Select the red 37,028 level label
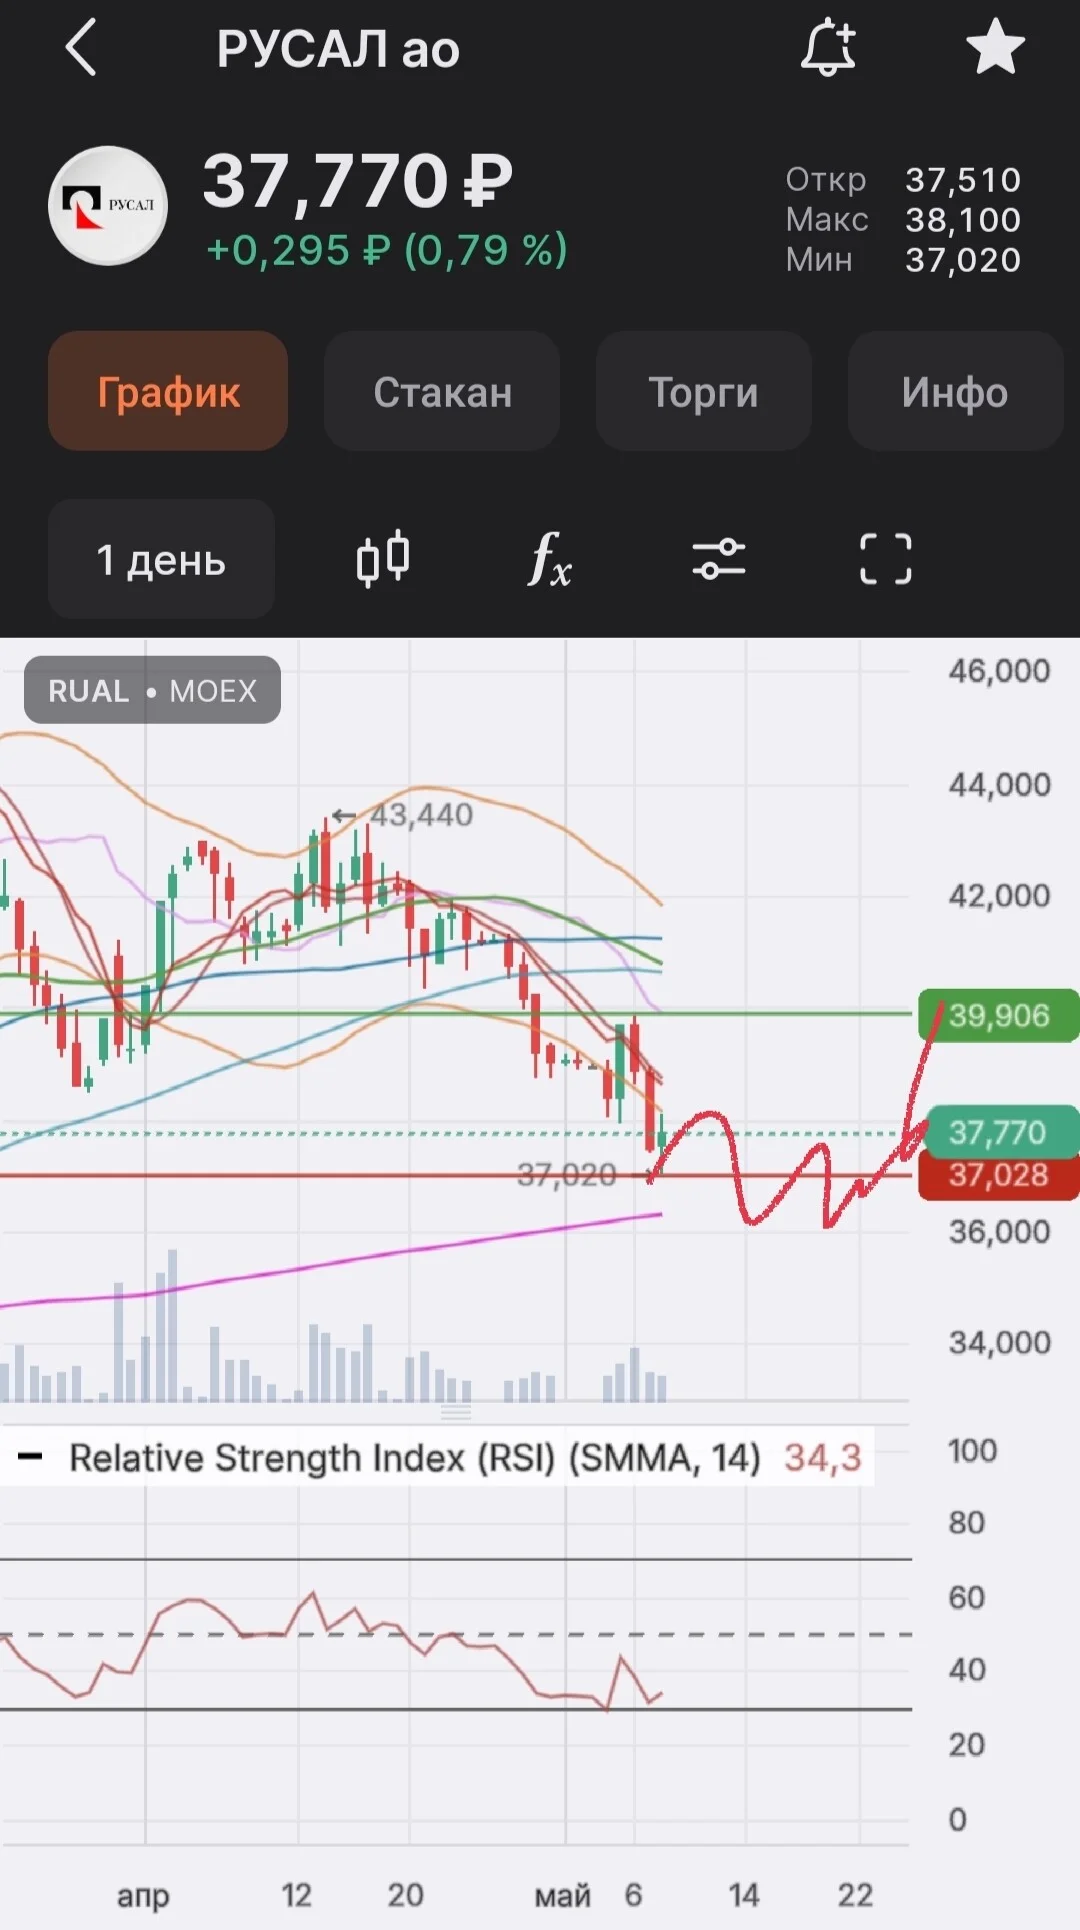The height and width of the screenshot is (1930, 1080). [998, 1175]
